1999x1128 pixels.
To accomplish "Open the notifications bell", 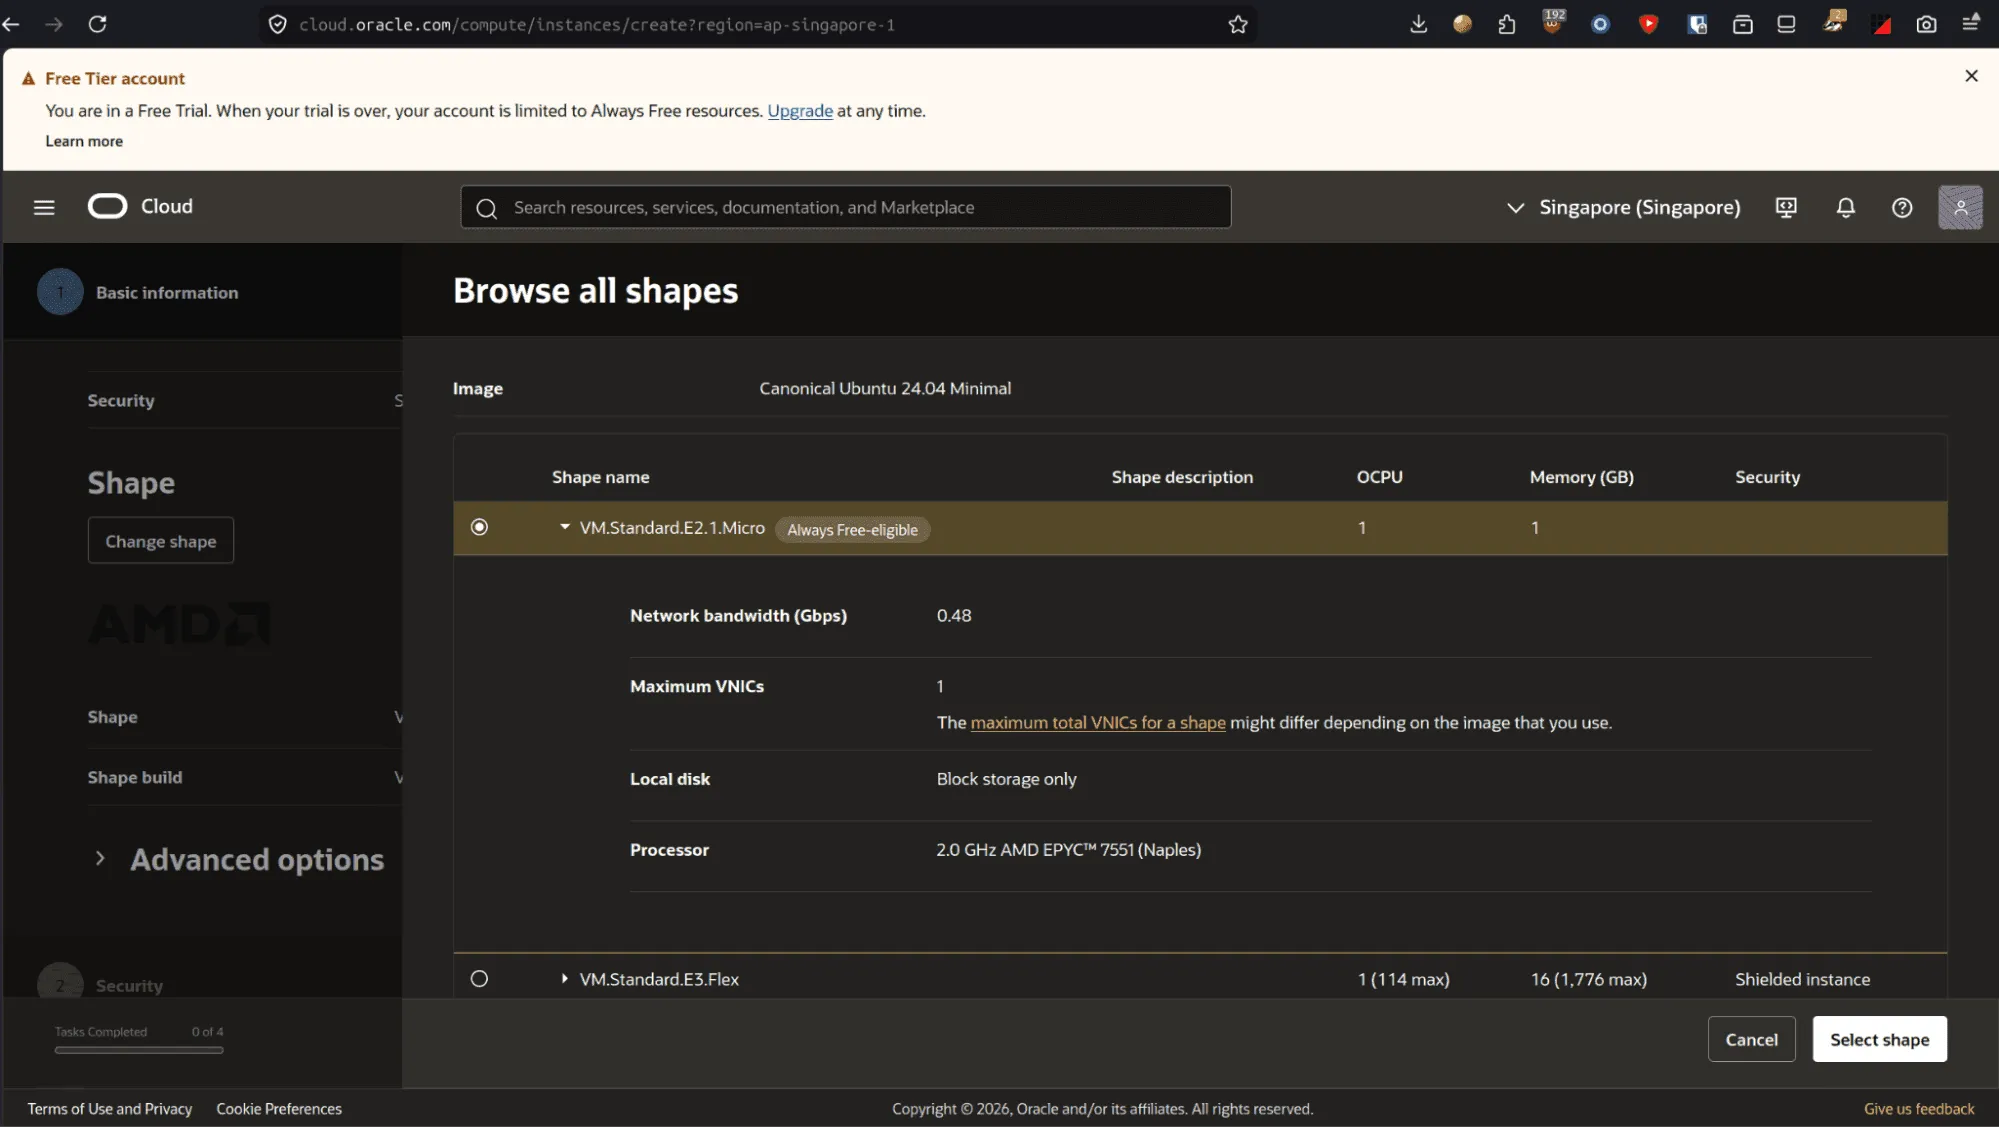I will (1846, 207).
